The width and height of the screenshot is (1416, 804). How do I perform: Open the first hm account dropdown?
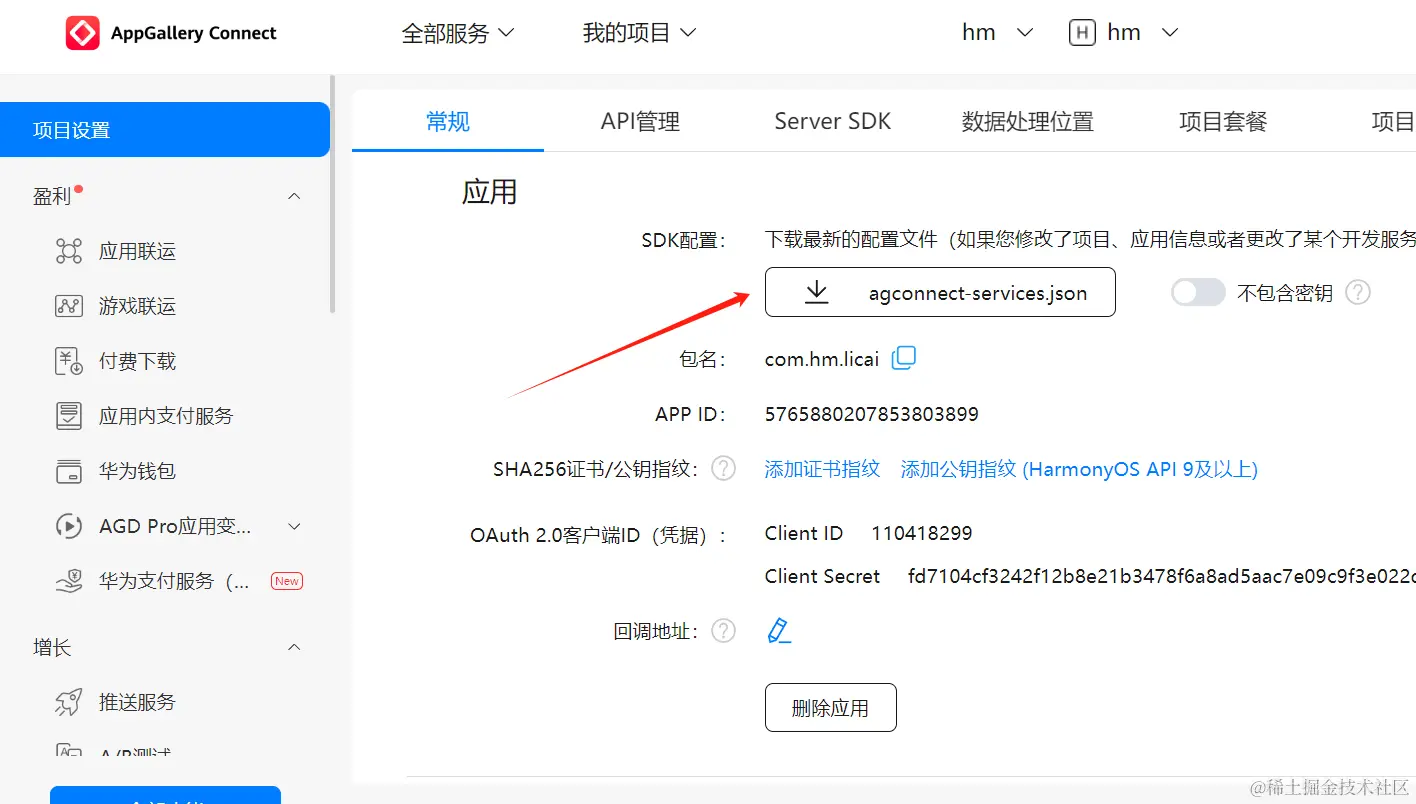pos(997,33)
